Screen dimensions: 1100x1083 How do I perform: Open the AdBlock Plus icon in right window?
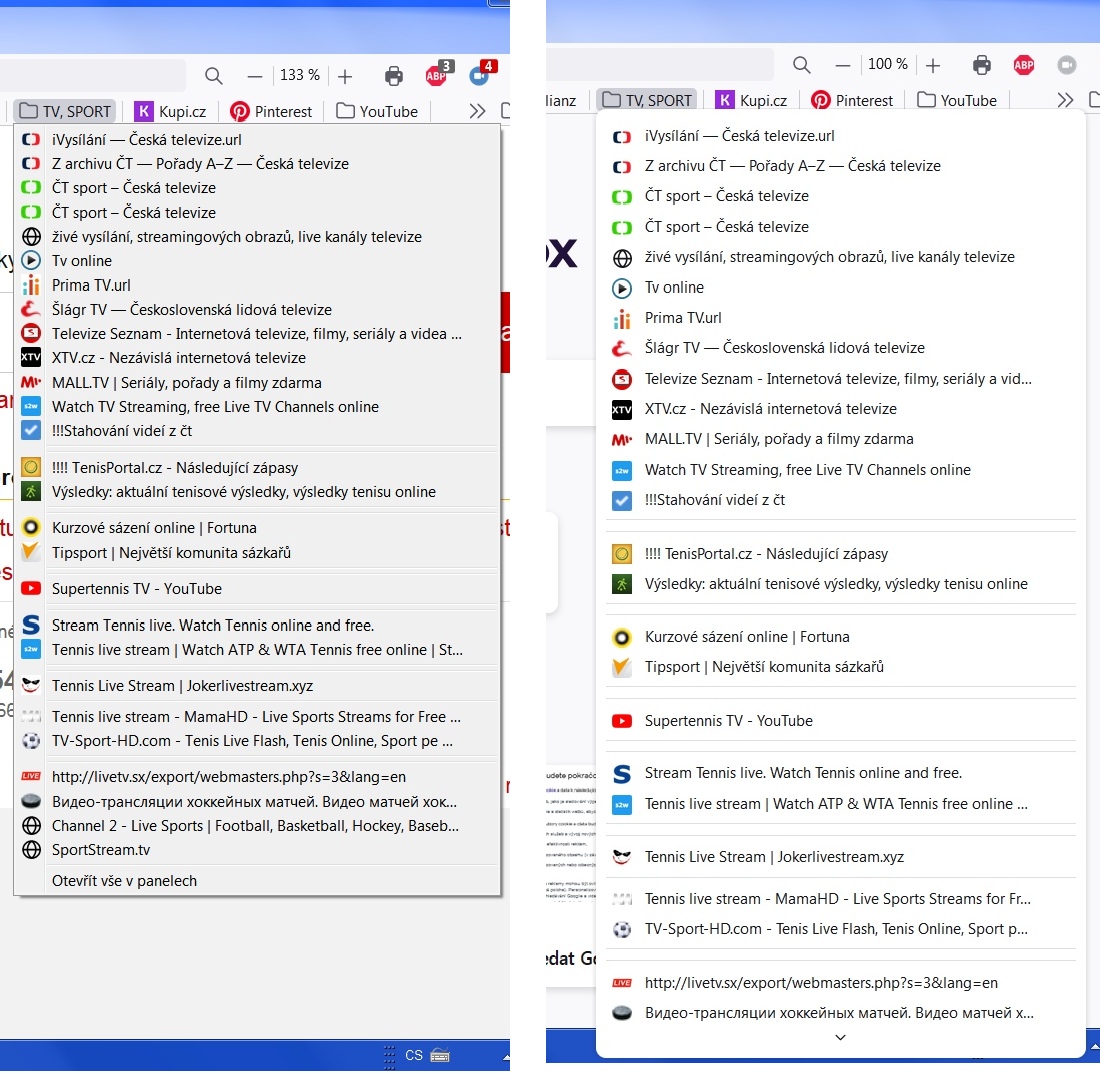point(1024,65)
